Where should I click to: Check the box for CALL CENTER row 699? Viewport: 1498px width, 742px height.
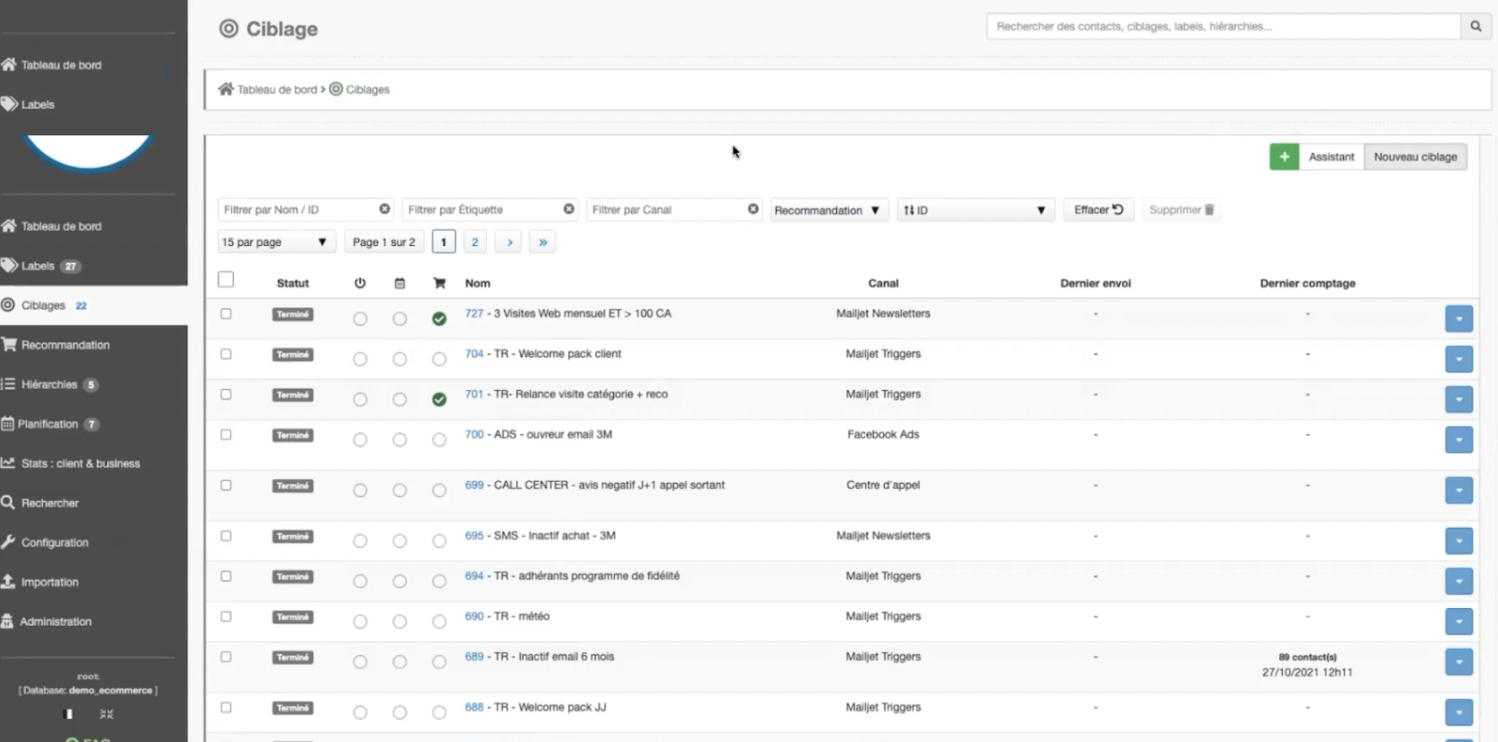coord(226,485)
